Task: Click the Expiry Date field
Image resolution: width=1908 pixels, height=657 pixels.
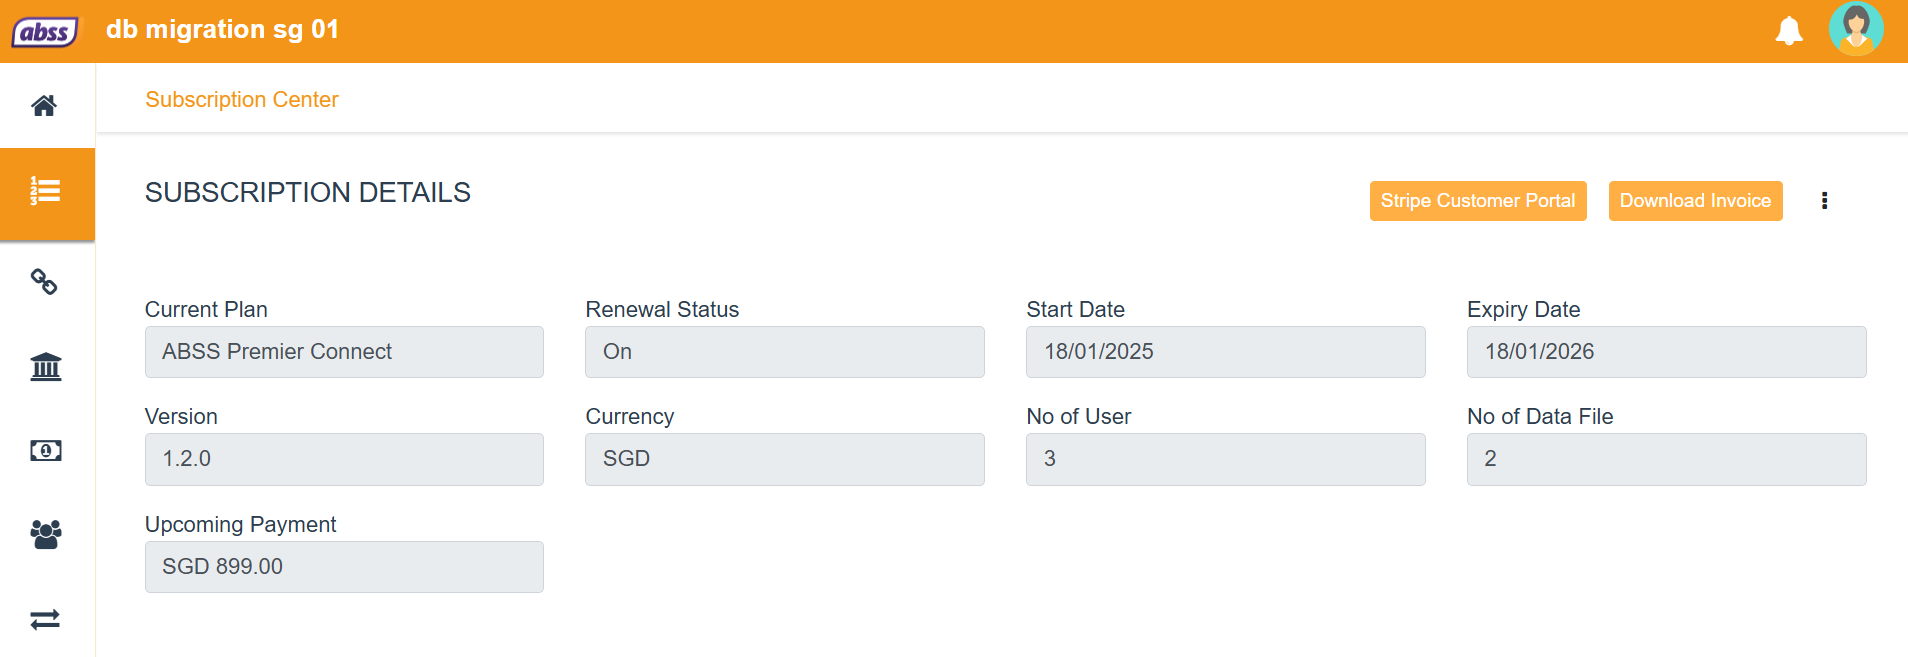Action: click(1666, 352)
